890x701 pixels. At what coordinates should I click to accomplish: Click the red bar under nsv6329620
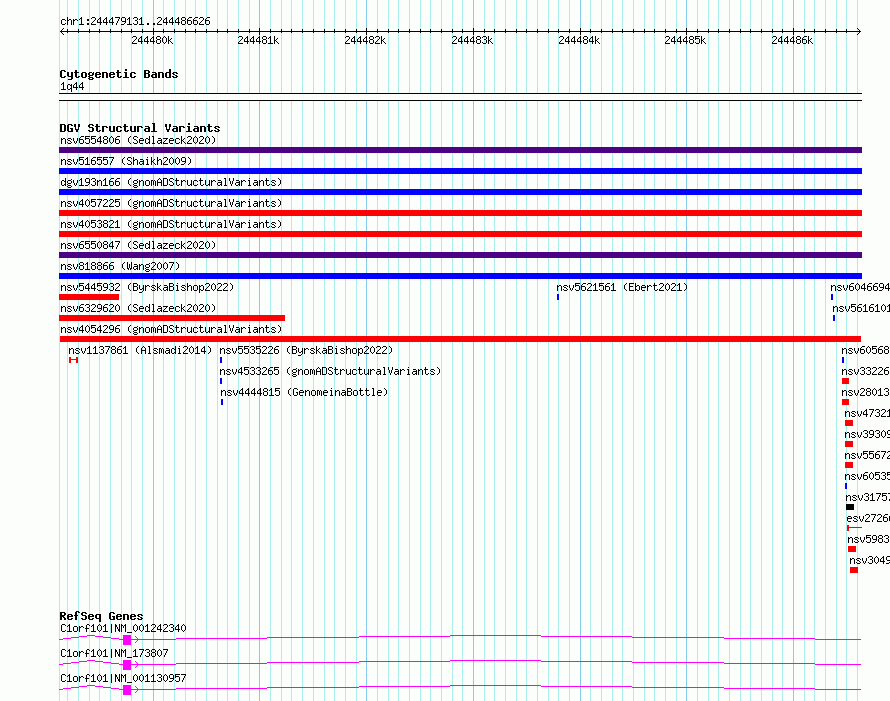pos(172,318)
